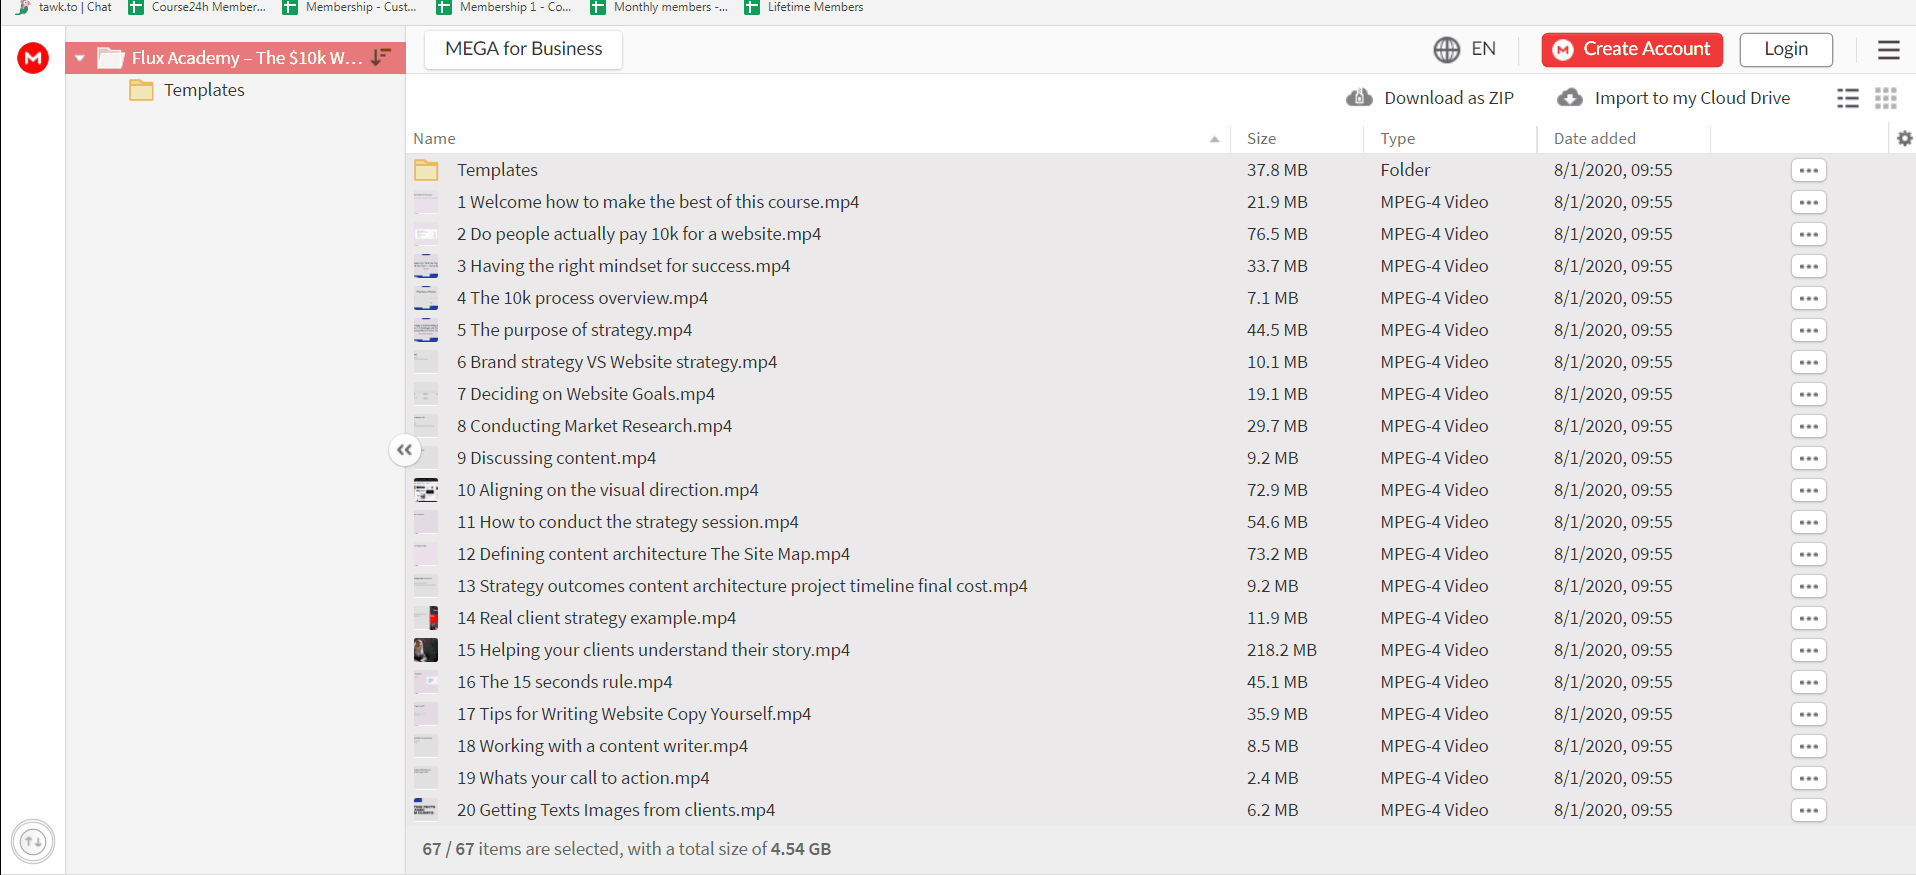1916x875 pixels.
Task: Click Download as ZIP
Action: point(1430,98)
